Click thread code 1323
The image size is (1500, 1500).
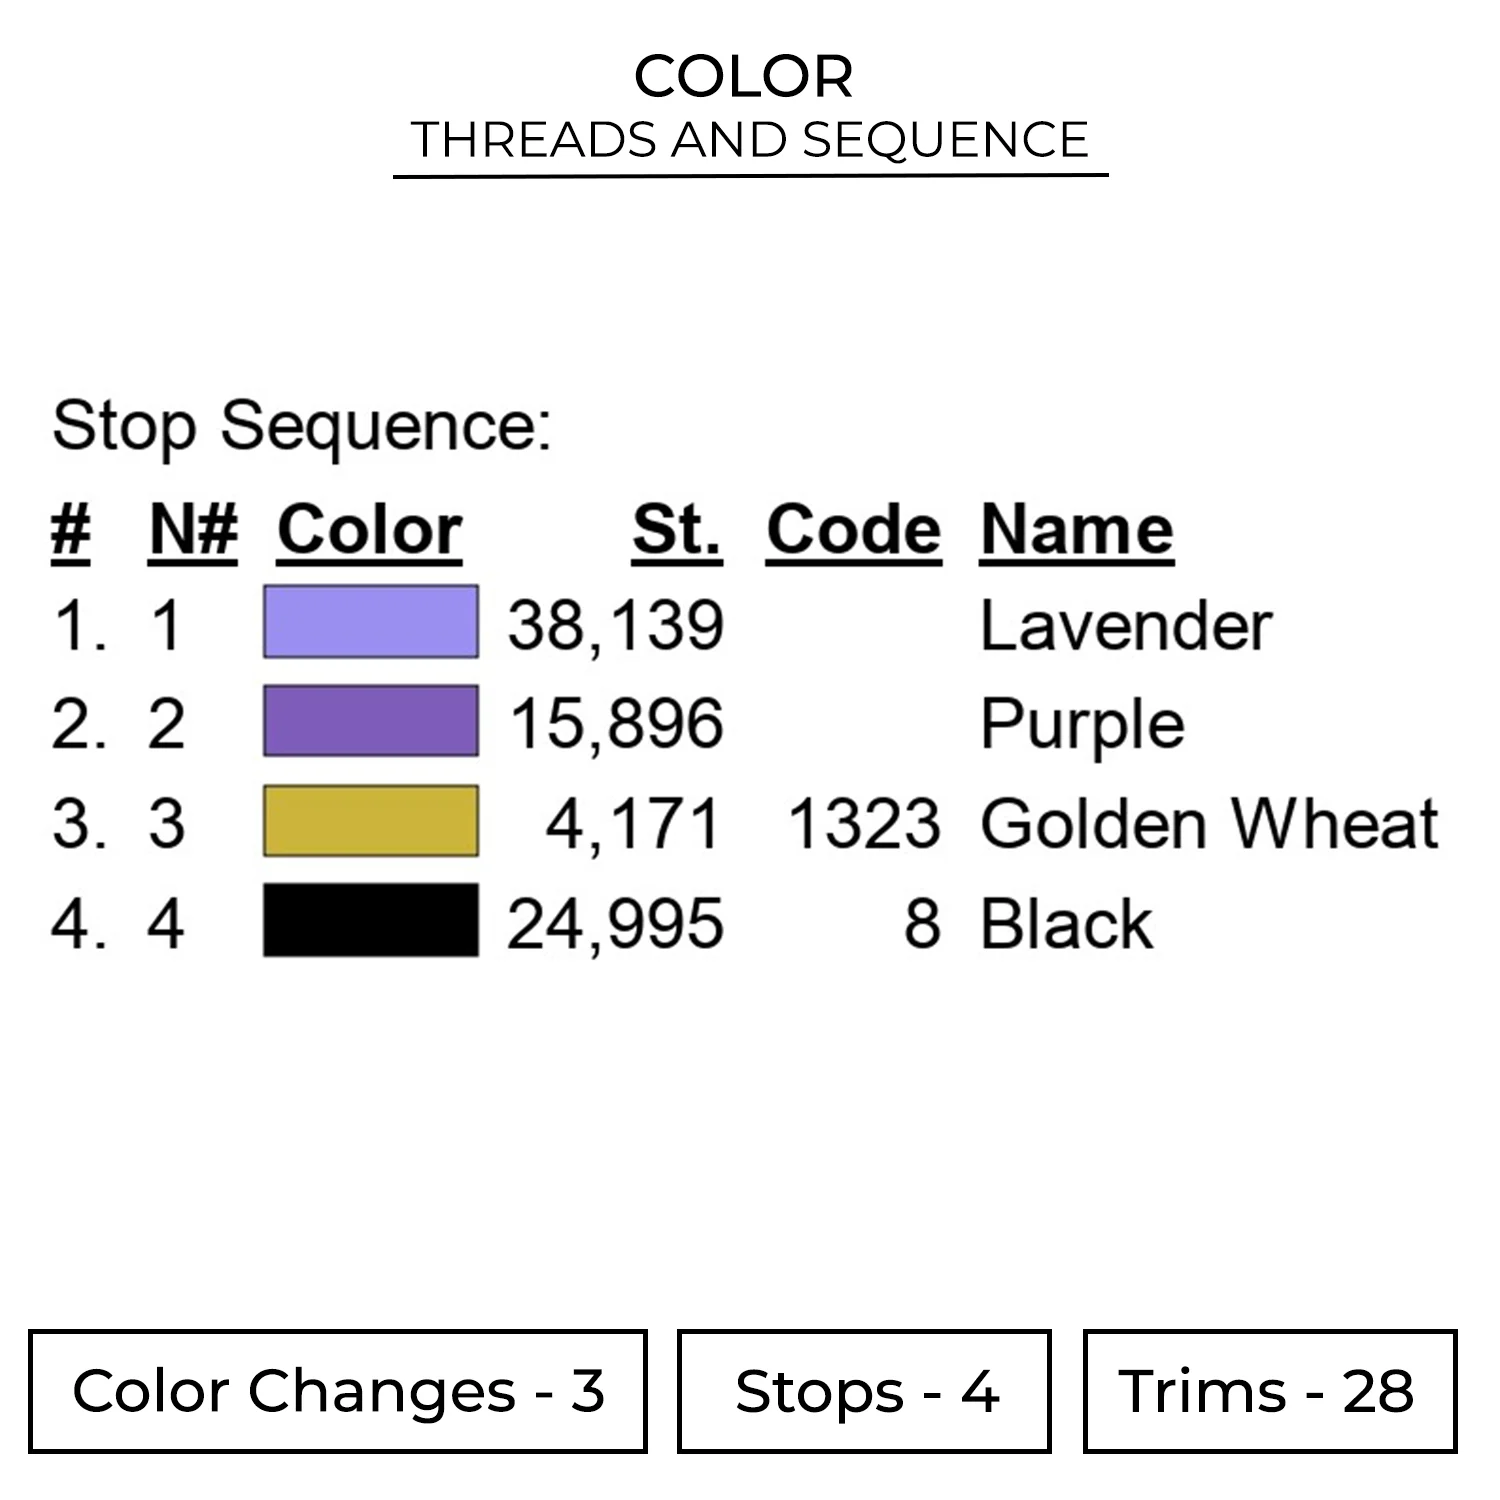[x=864, y=824]
